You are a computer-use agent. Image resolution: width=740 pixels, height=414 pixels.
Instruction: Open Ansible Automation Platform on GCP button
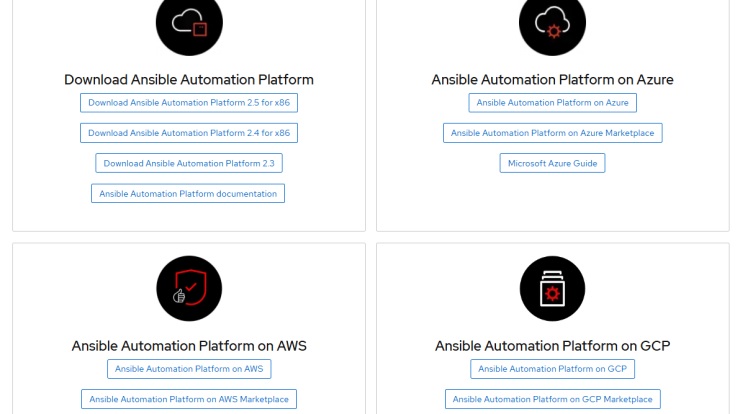[552, 369]
